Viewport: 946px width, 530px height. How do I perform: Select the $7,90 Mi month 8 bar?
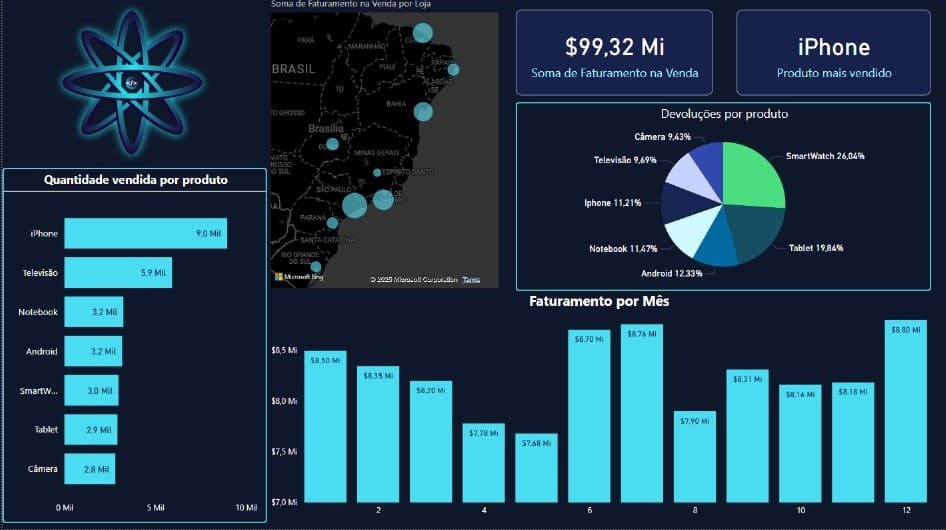click(694, 456)
